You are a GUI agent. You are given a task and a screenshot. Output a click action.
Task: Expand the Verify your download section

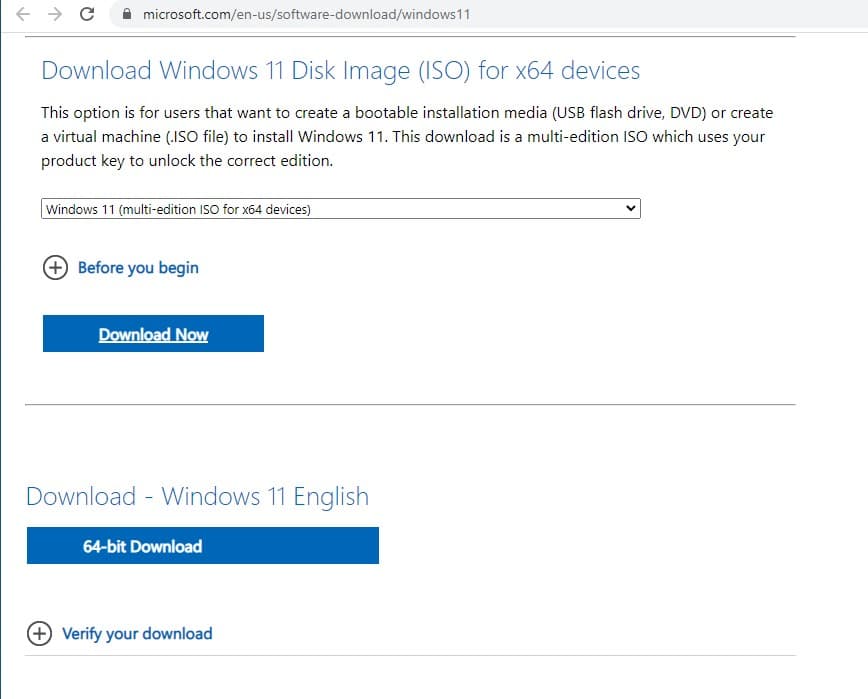[x=137, y=633]
